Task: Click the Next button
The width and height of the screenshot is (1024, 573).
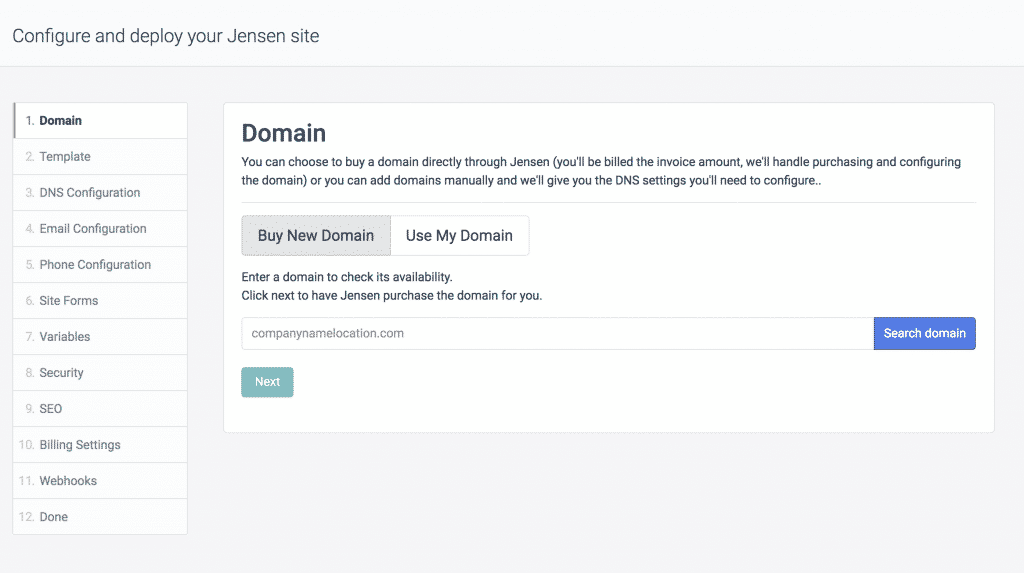Action: (x=267, y=382)
